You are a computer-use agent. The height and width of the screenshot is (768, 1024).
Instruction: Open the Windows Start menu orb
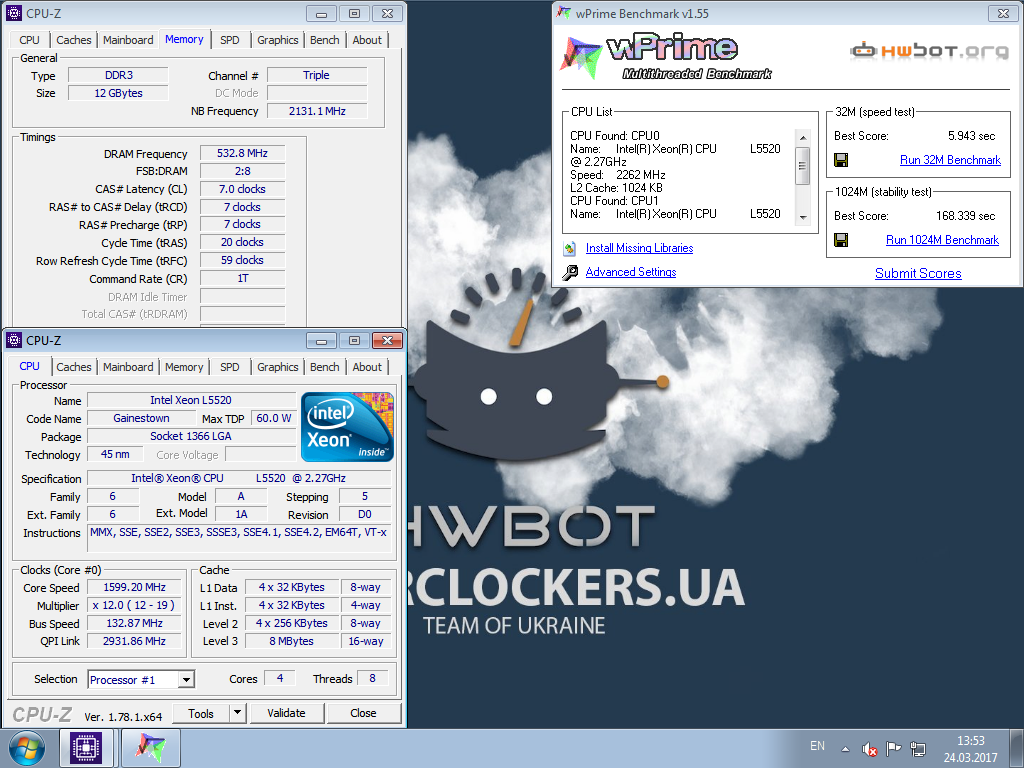(x=27, y=748)
